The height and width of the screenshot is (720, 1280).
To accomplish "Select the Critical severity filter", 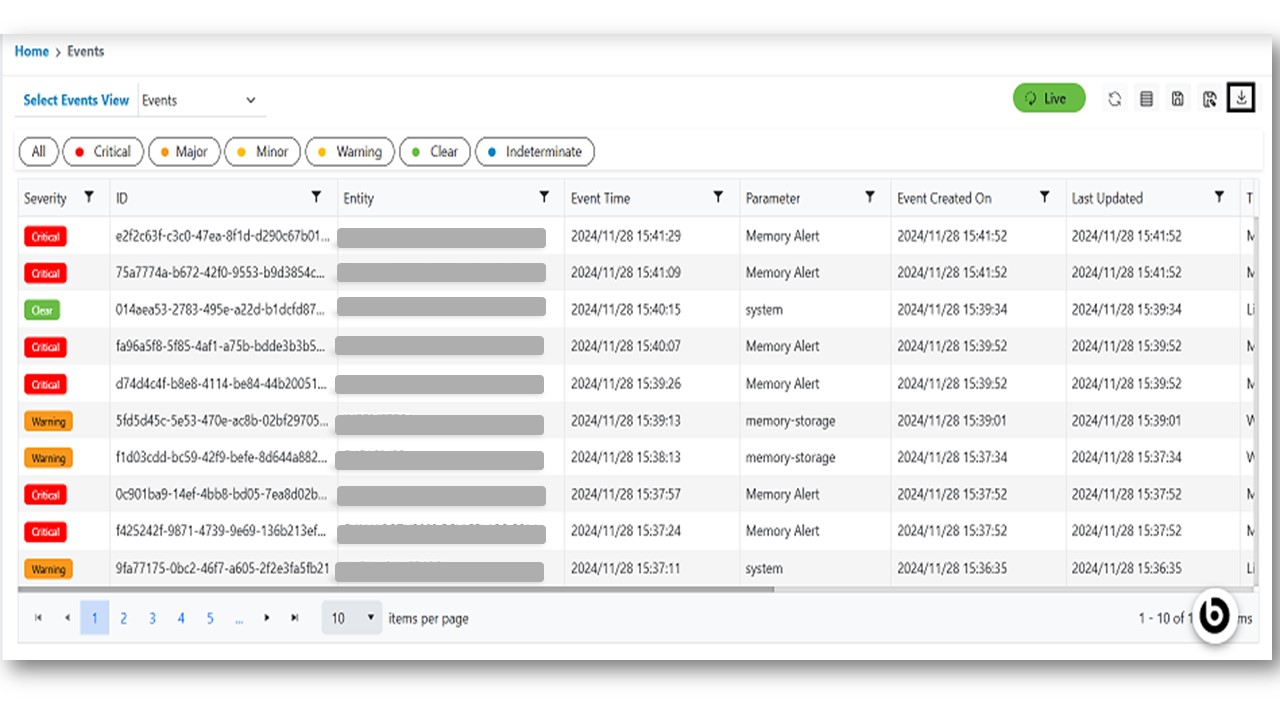I will pos(101,152).
